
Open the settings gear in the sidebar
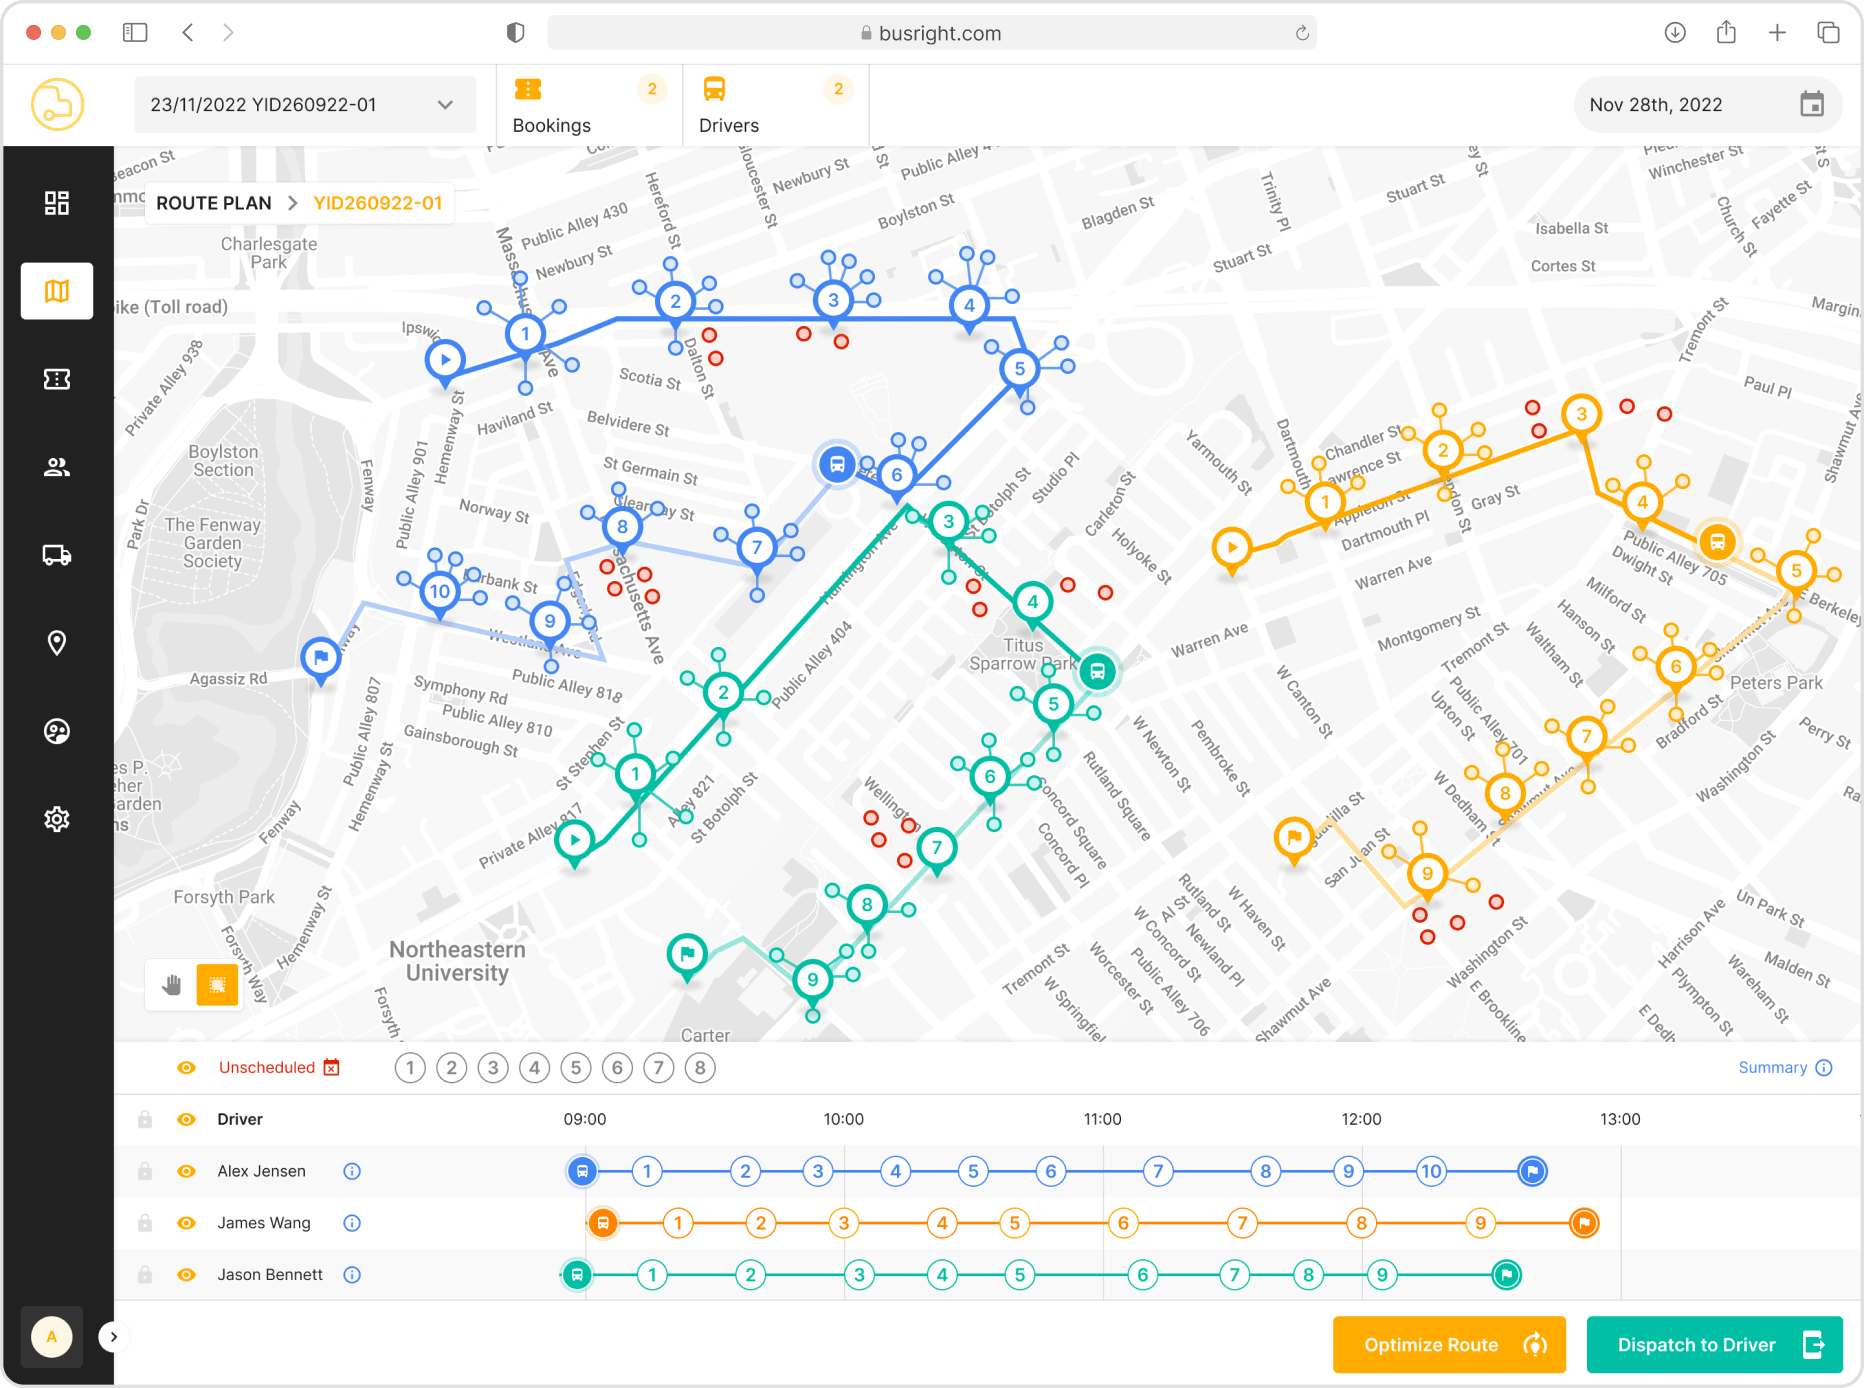click(57, 819)
